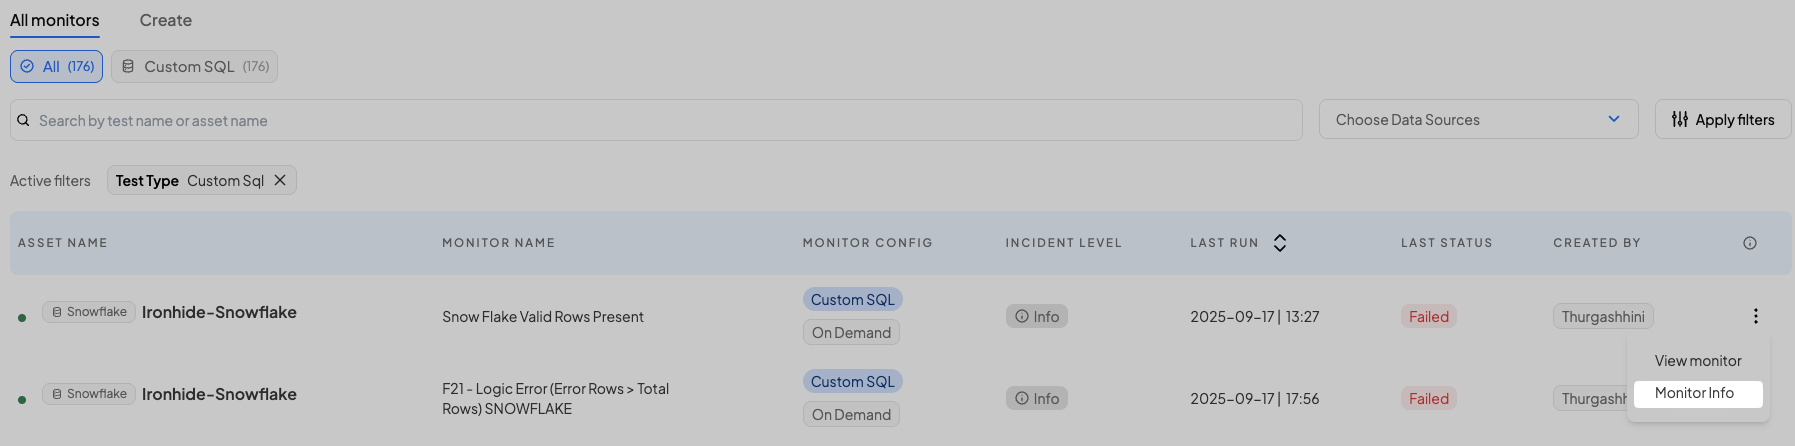The height and width of the screenshot is (446, 1795).
Task: Click the F21 - Logic Error monitor name
Action: (555, 398)
